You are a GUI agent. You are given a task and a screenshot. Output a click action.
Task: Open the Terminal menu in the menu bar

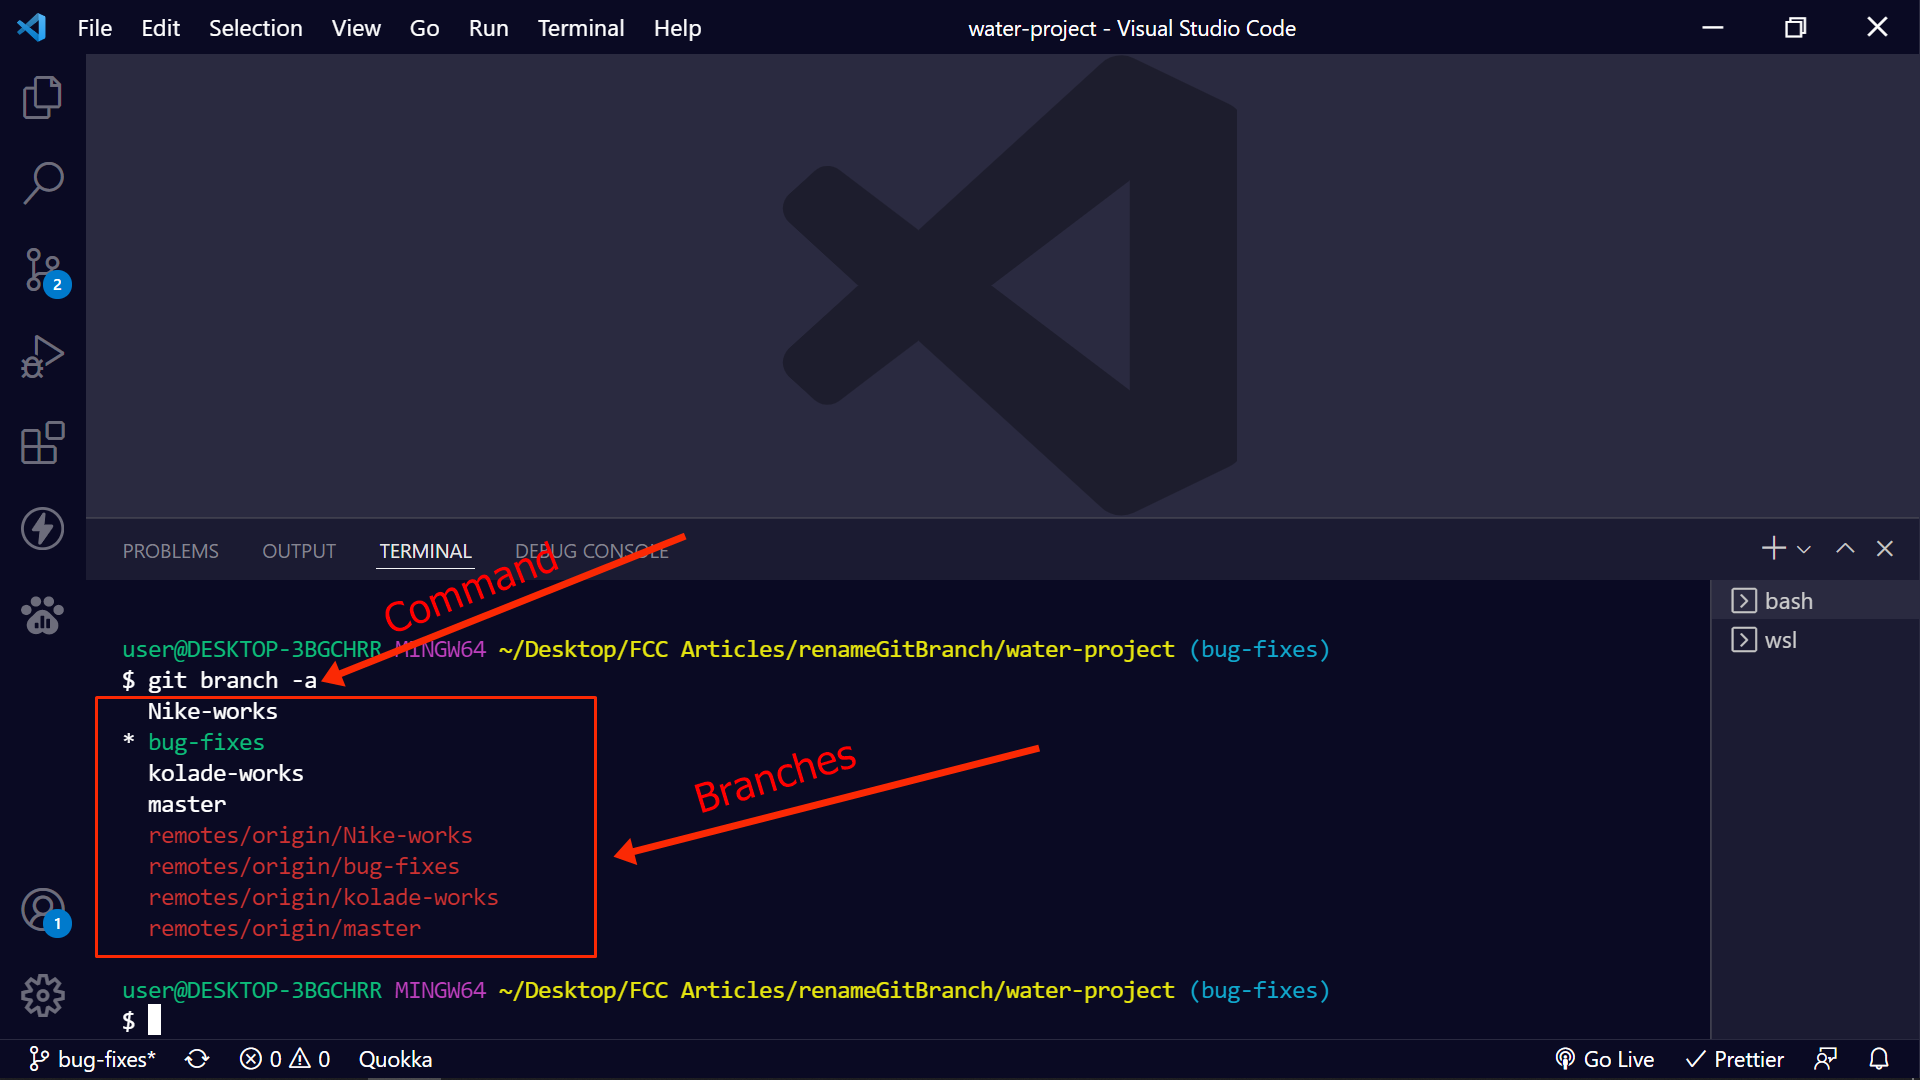tap(580, 28)
